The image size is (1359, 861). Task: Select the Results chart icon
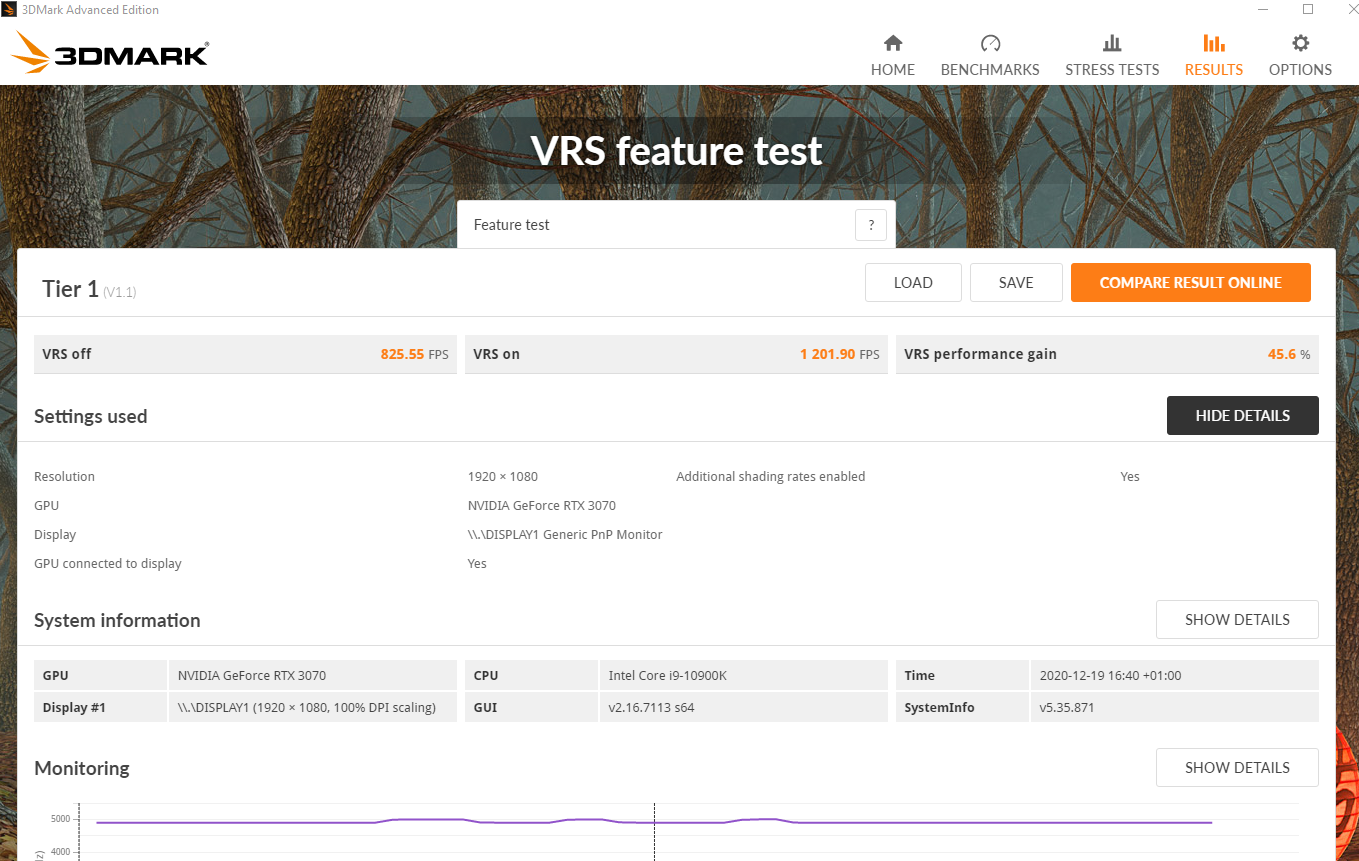click(1214, 43)
